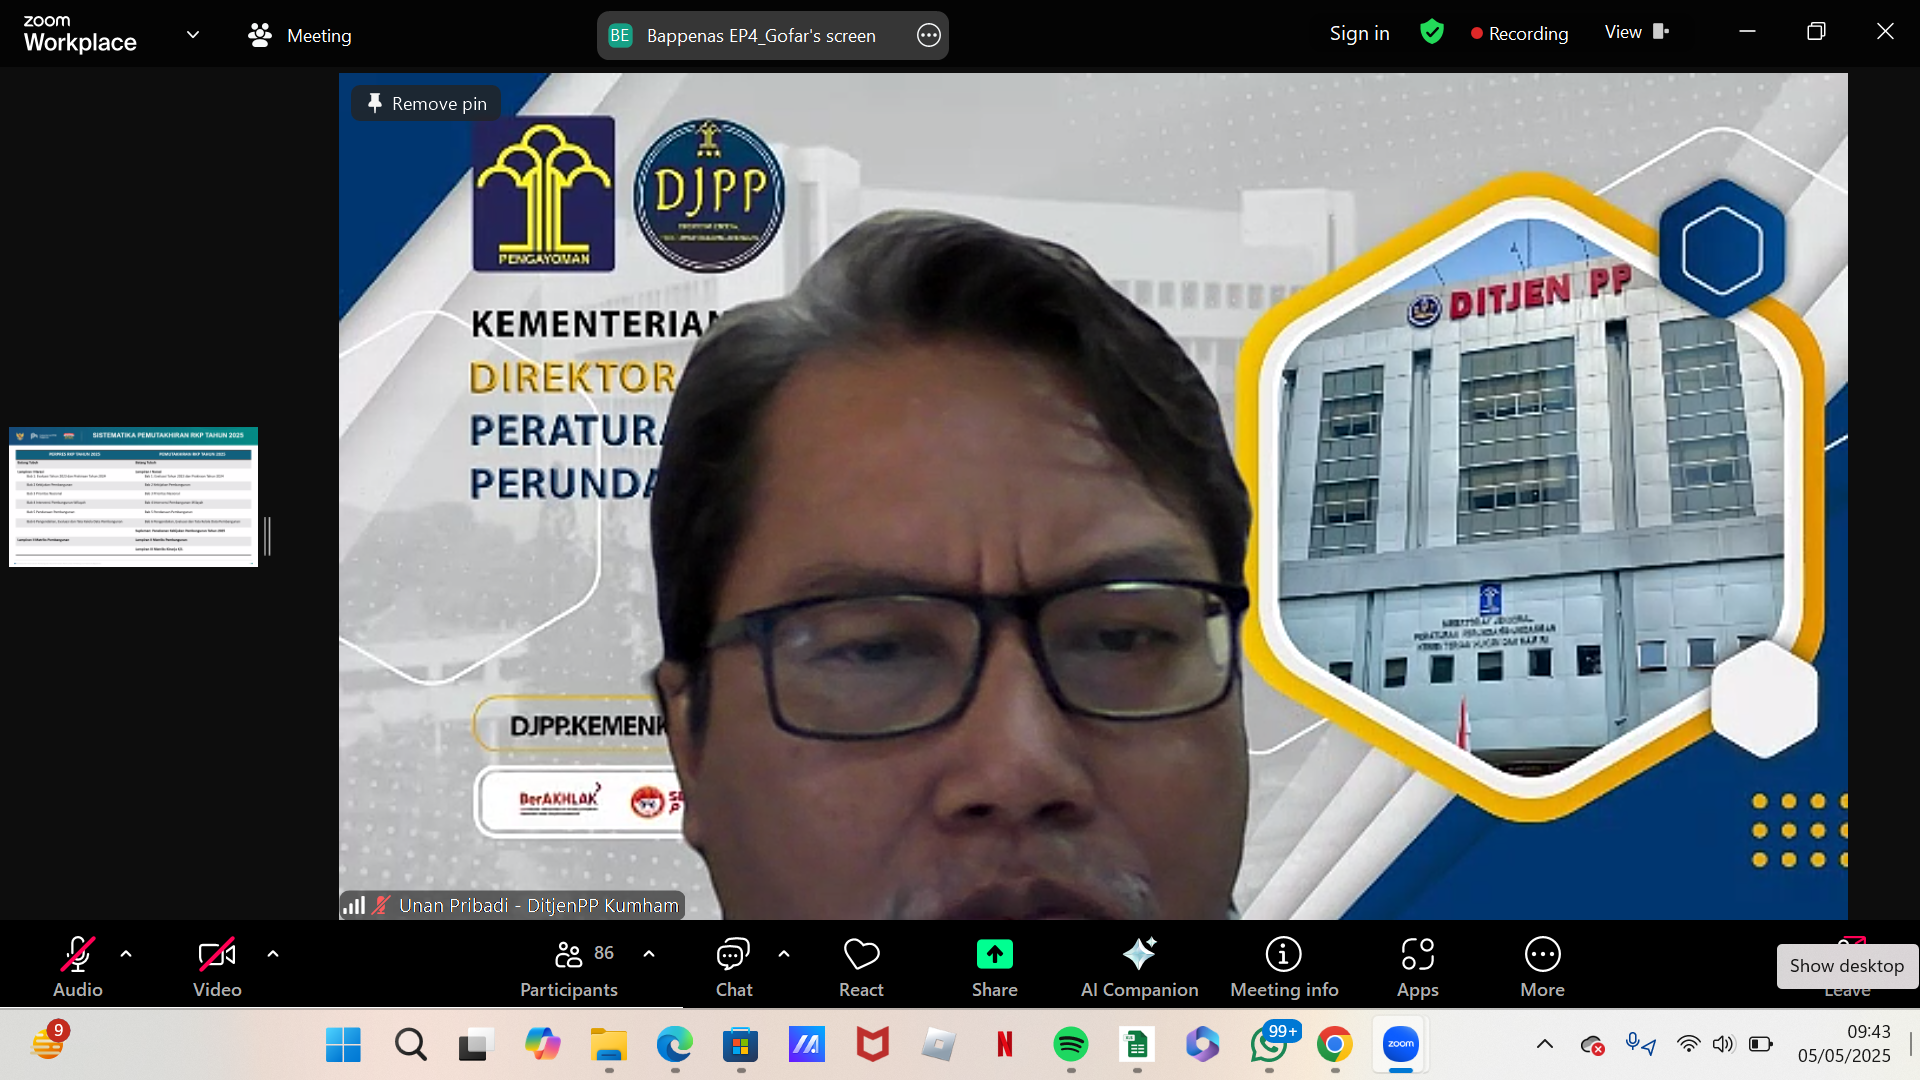Open Bappenas EP4_Gofar's screen share options ellipsis
Viewport: 1920px width, 1080px height.
coord(929,35)
